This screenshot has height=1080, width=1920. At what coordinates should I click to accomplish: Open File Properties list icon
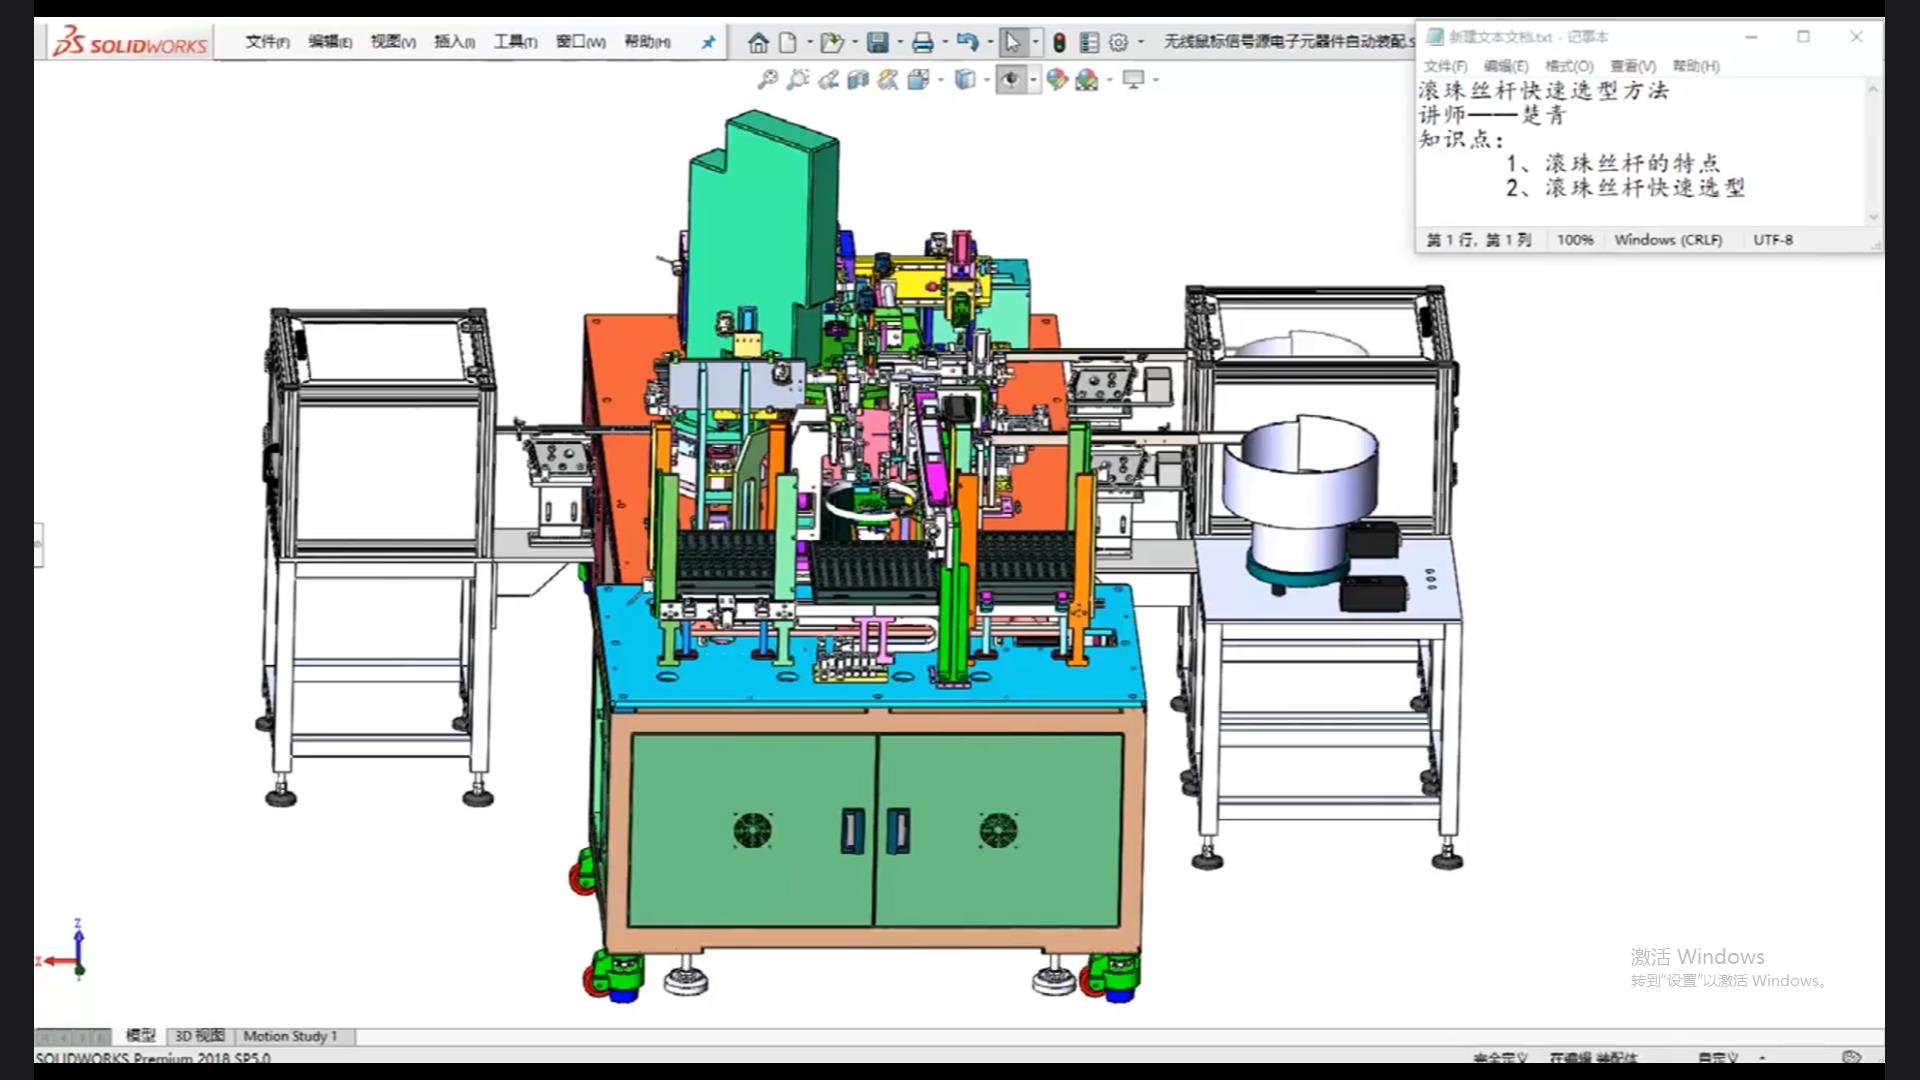click(x=1089, y=42)
